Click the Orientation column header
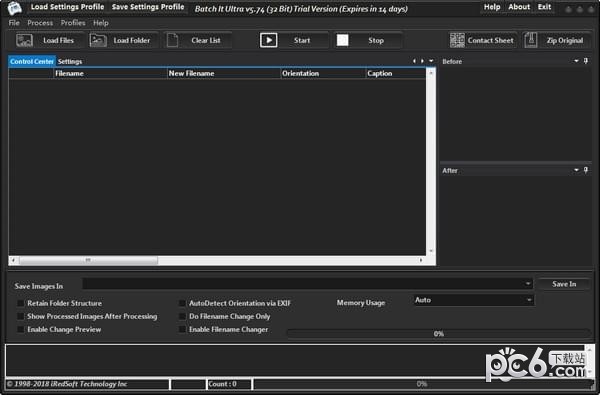Screen dimensions: 600x395 323,73
